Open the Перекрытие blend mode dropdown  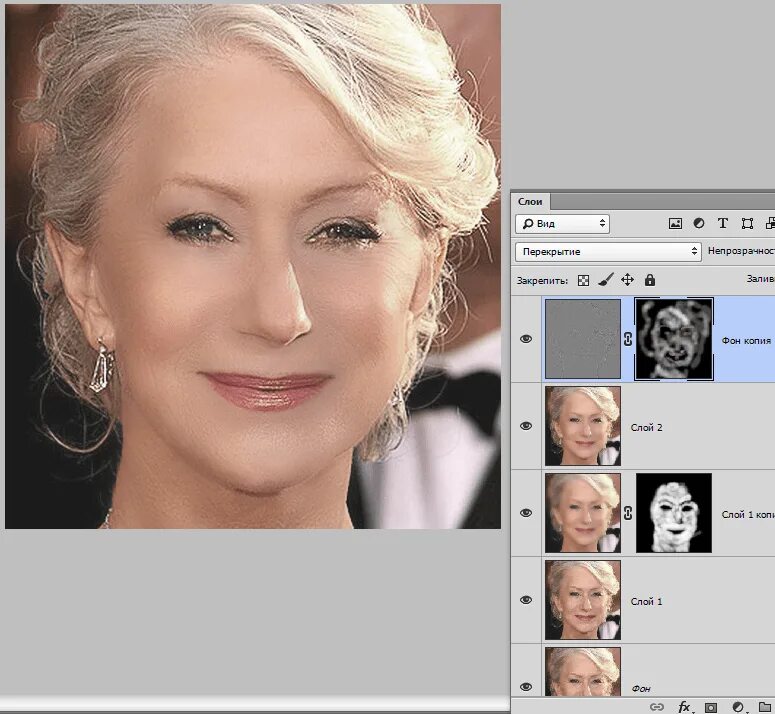(608, 252)
